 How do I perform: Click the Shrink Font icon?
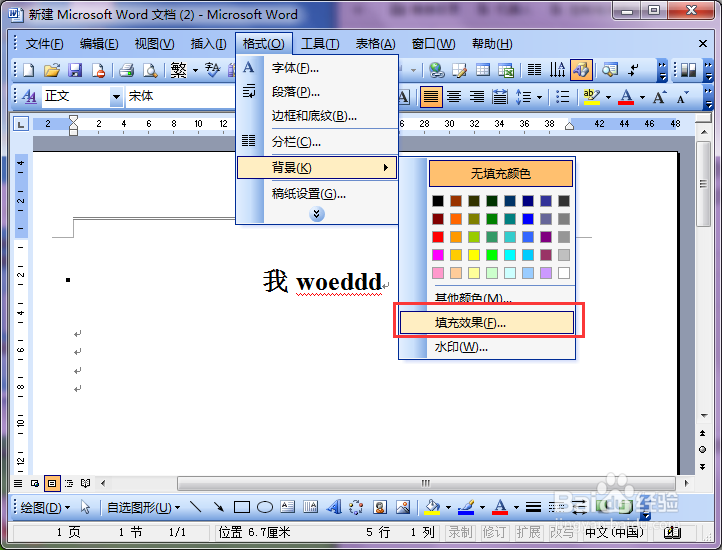683,97
